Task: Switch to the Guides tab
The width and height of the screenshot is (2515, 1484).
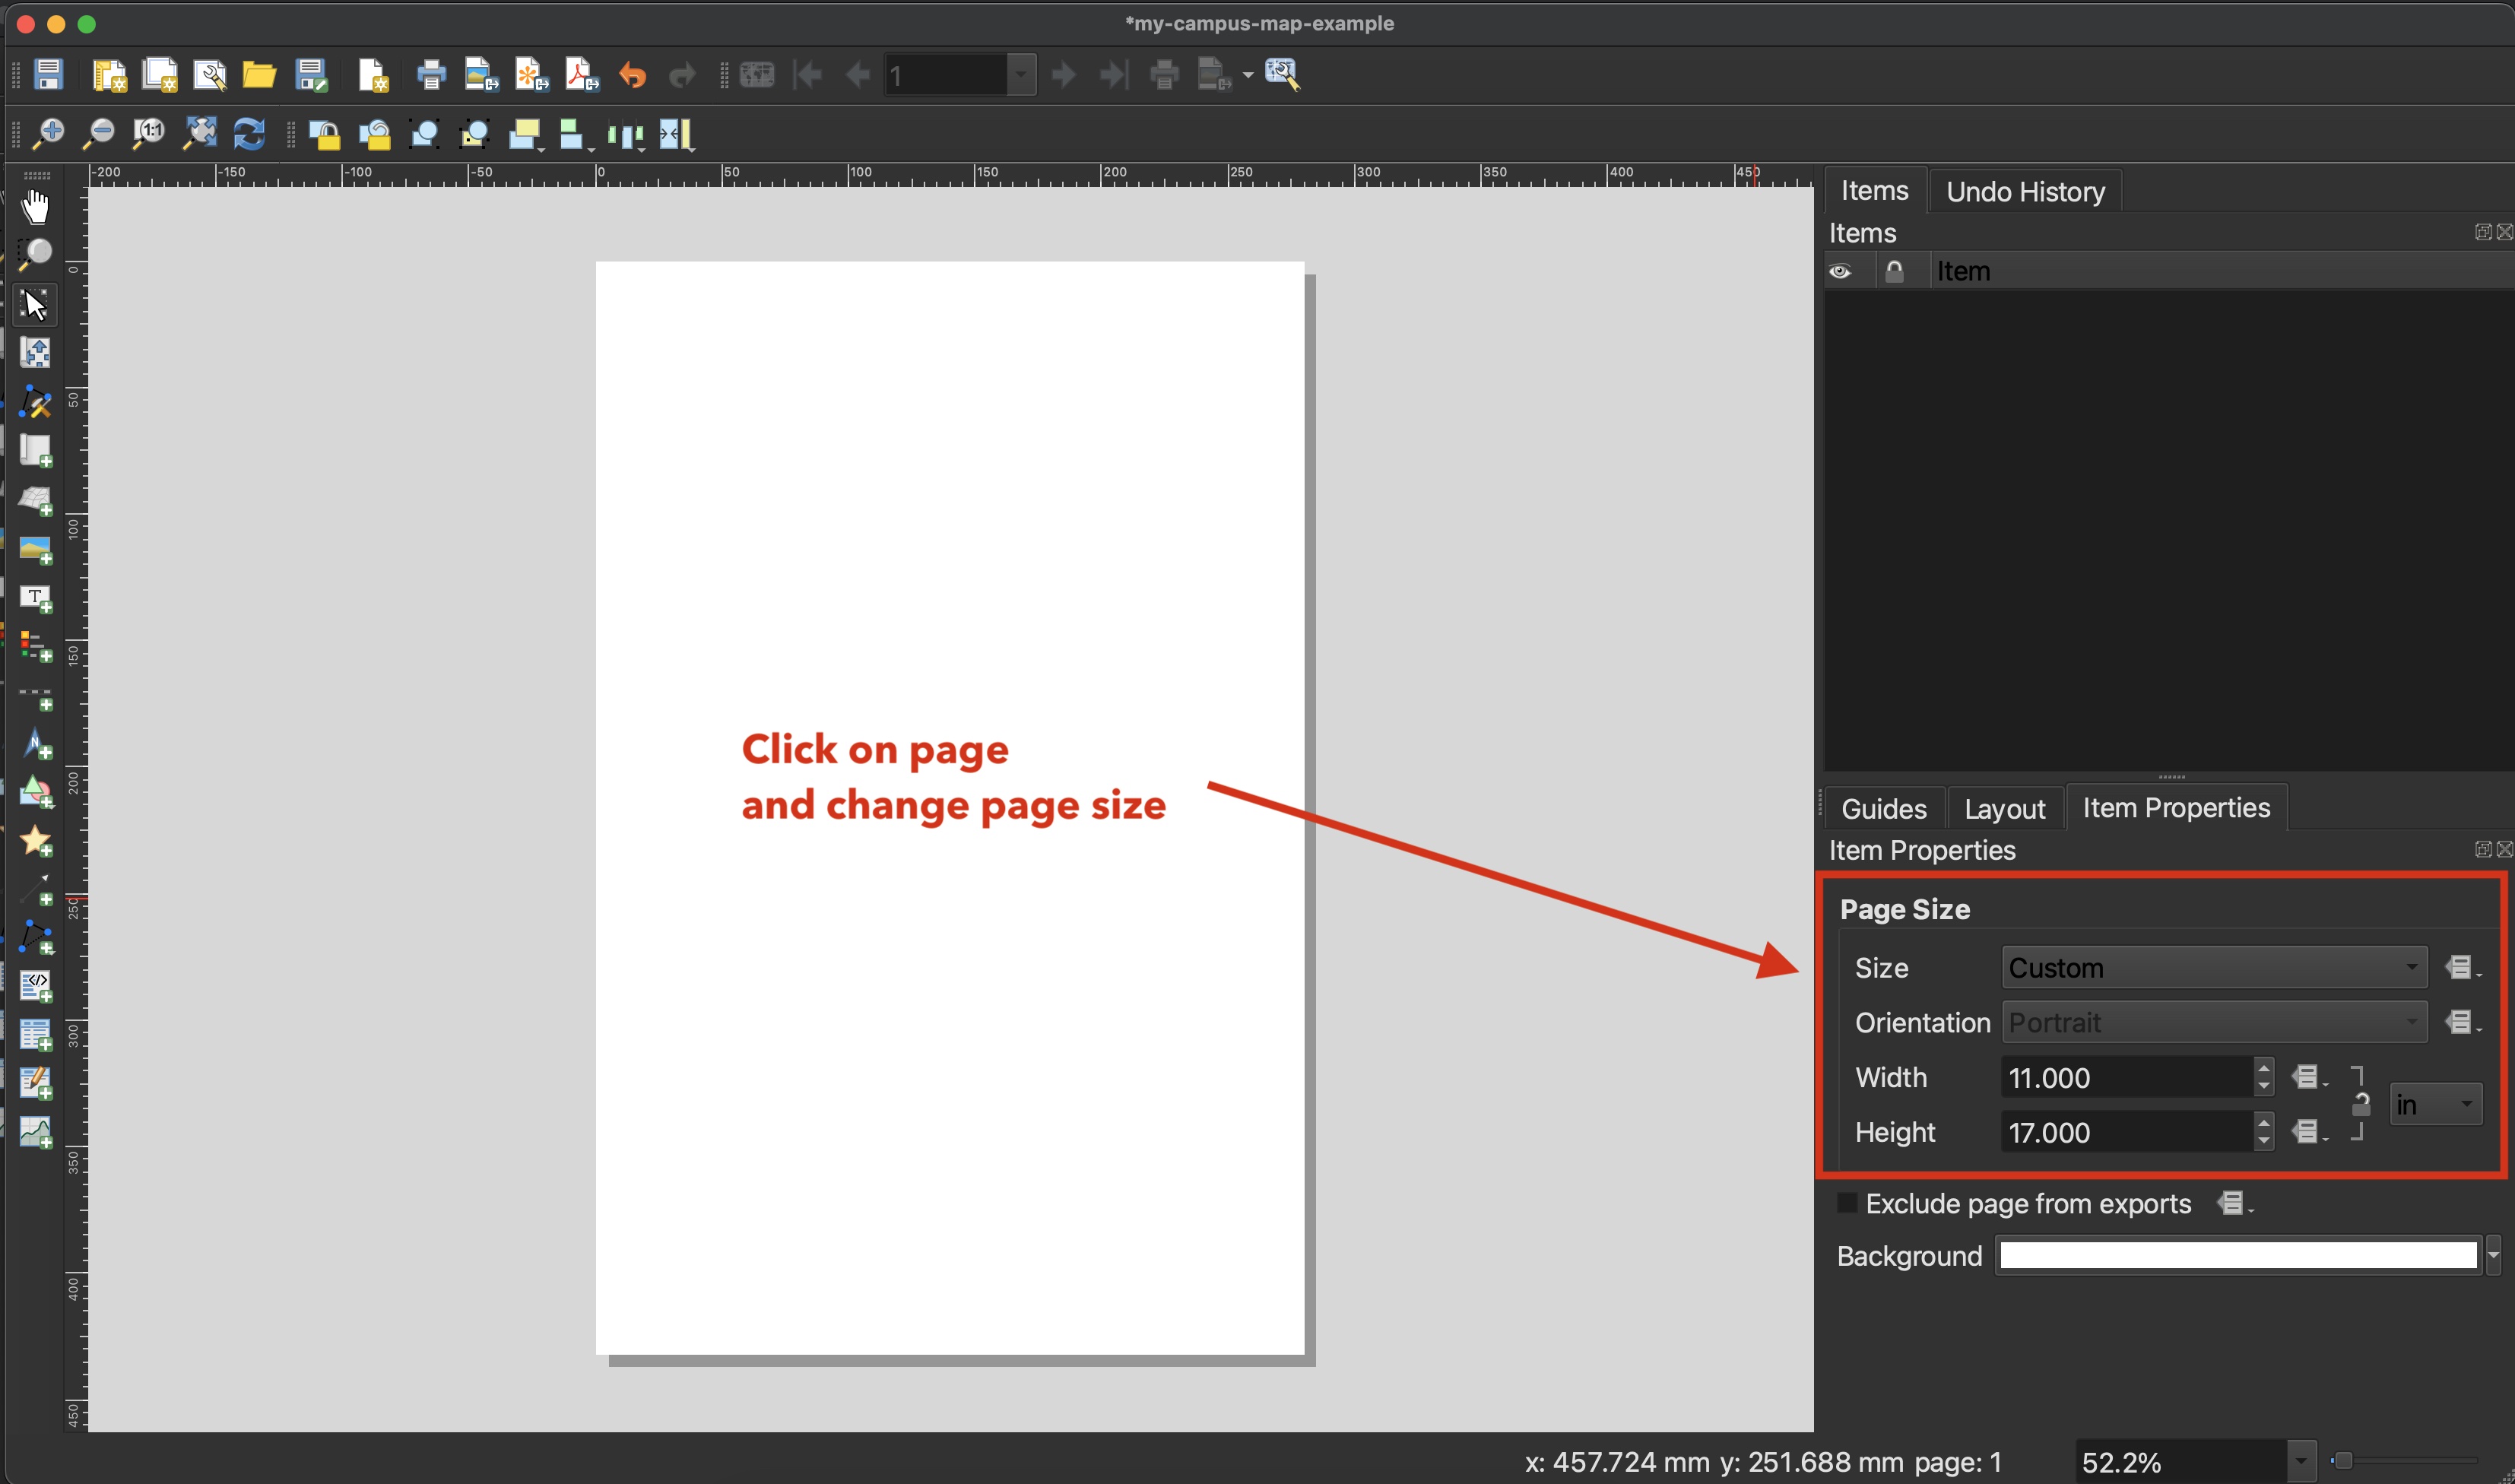Action: click(x=1884, y=808)
